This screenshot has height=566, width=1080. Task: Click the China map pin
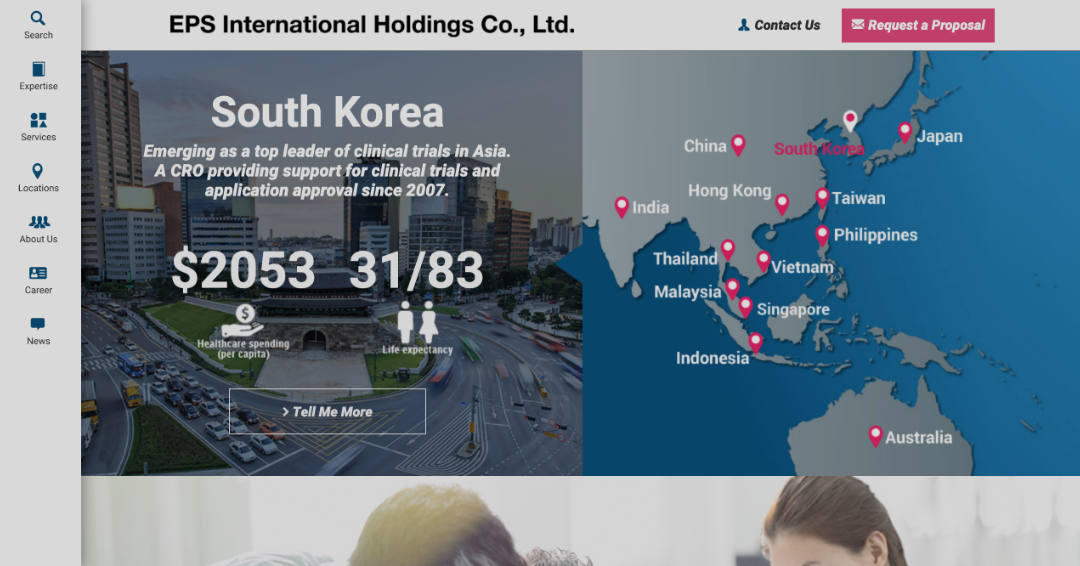click(x=738, y=145)
